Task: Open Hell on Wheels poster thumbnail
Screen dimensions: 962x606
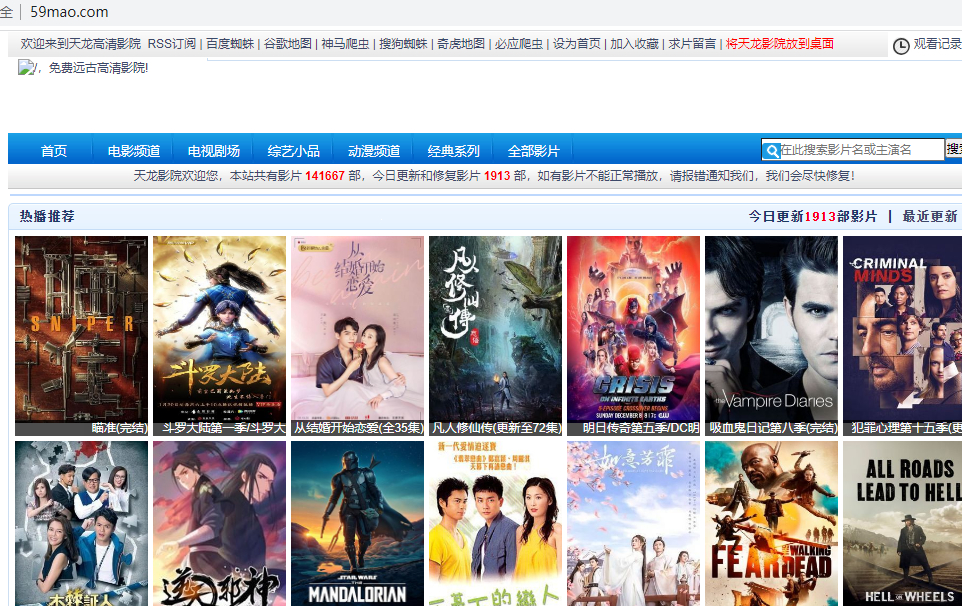Action: [x=902, y=524]
